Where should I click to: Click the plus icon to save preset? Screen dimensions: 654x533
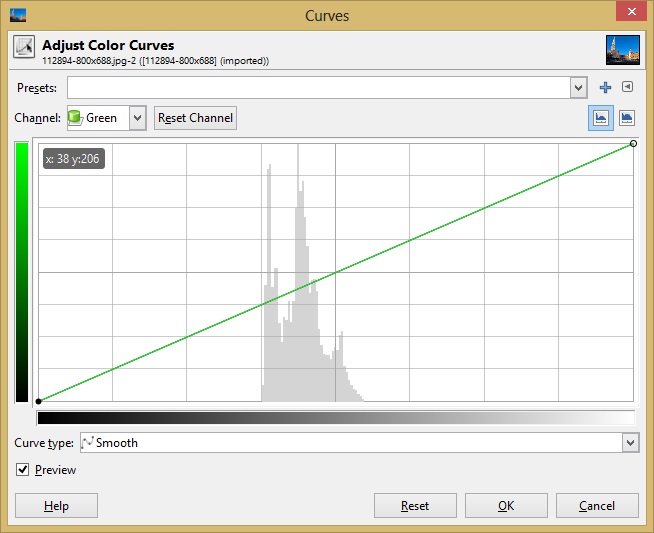[x=605, y=87]
